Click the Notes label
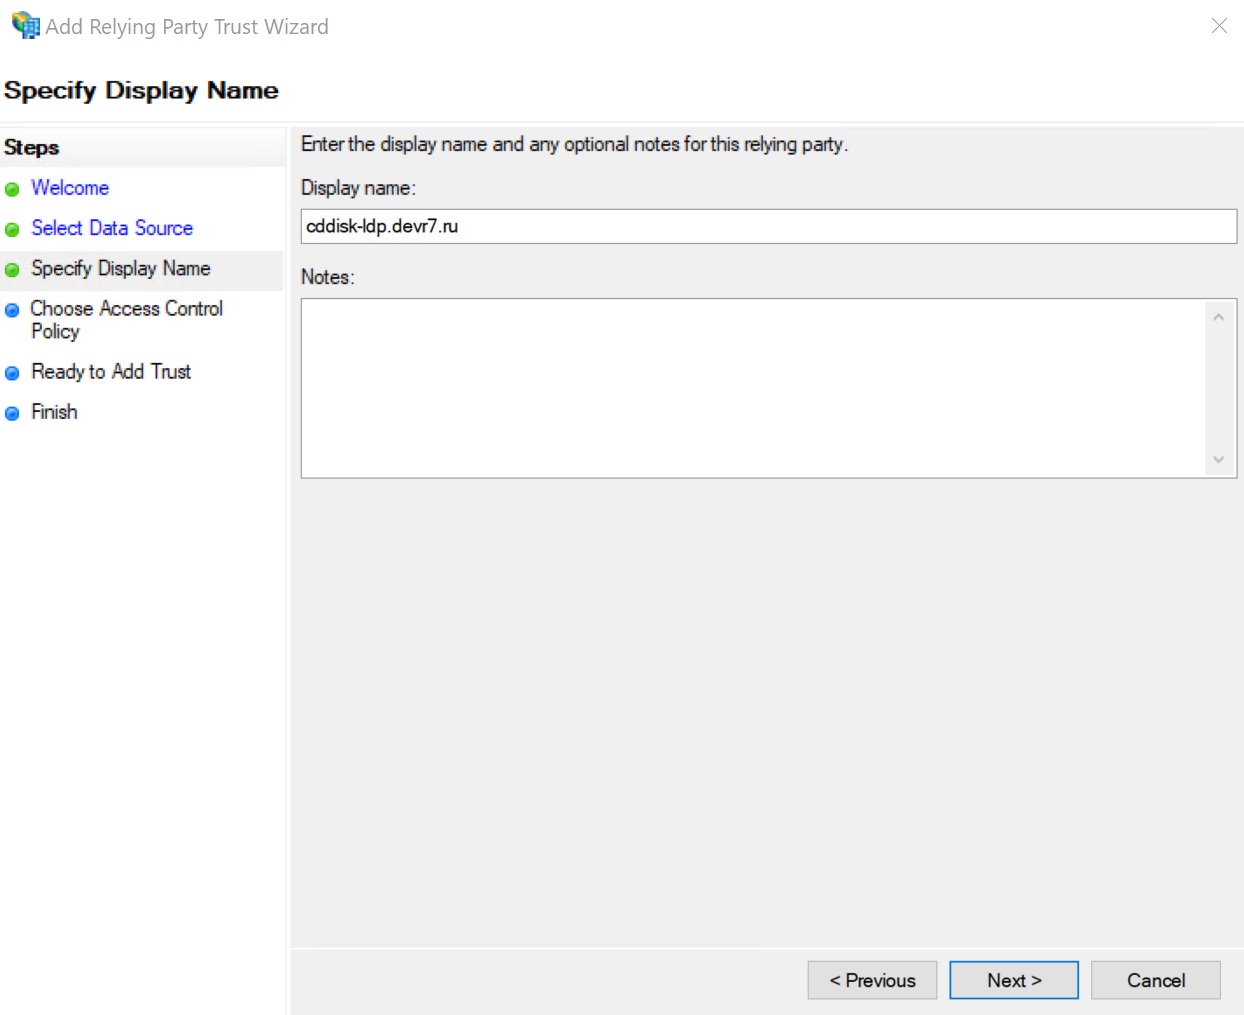 [x=328, y=277]
